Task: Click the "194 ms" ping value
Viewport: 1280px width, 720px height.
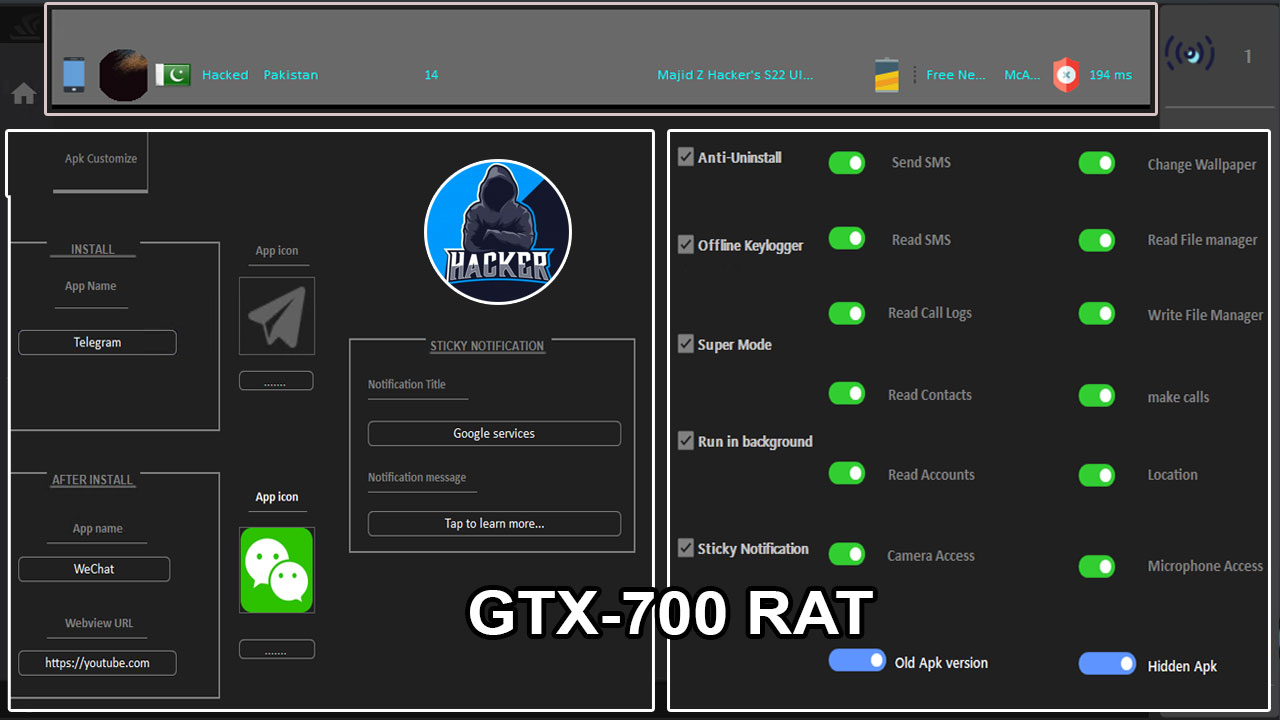Action: (1111, 75)
